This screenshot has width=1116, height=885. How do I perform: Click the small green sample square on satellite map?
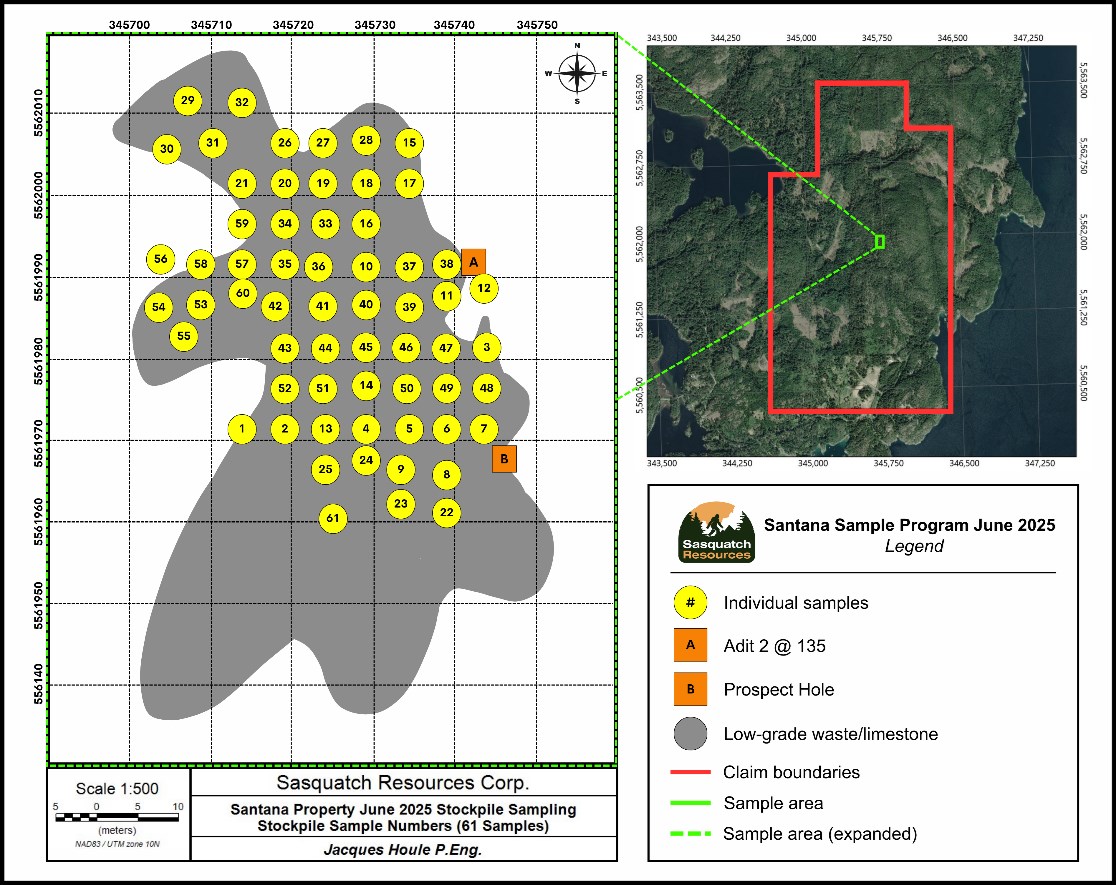click(879, 241)
